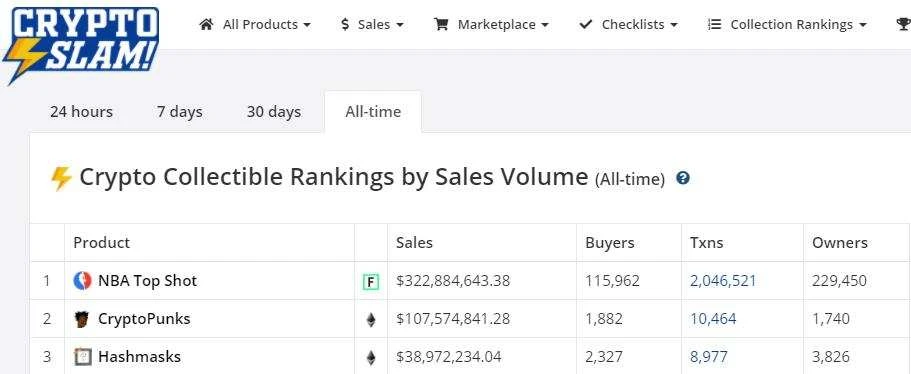Click the 1,740 owners value

pos(831,319)
